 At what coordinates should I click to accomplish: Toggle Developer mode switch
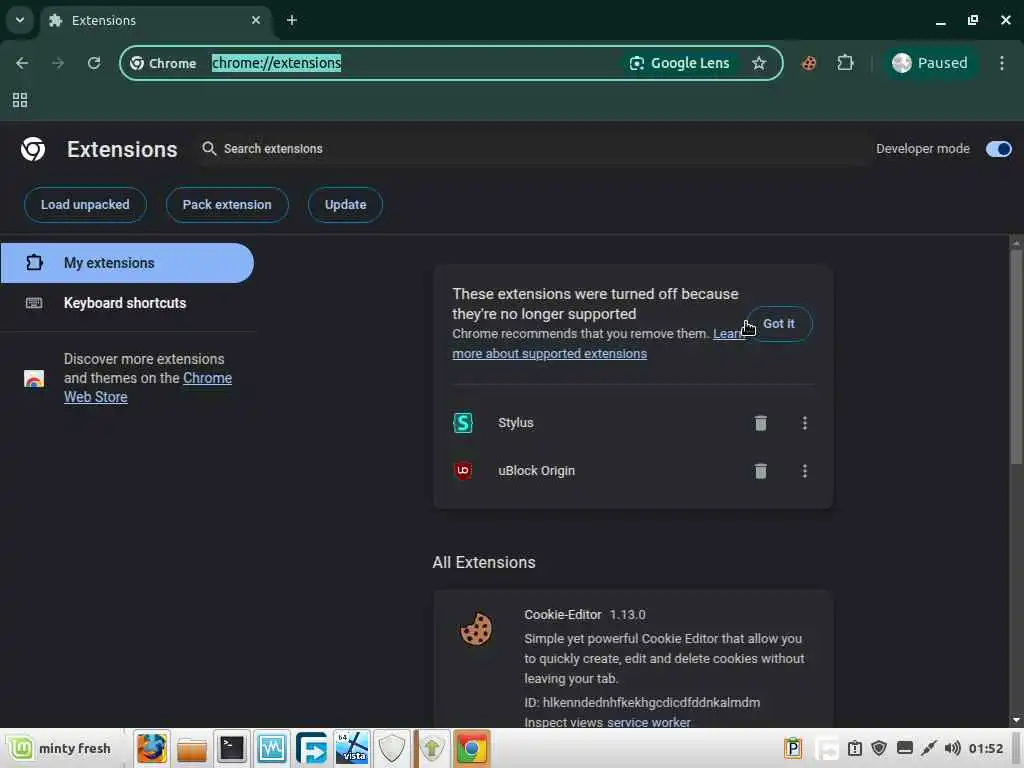999,149
